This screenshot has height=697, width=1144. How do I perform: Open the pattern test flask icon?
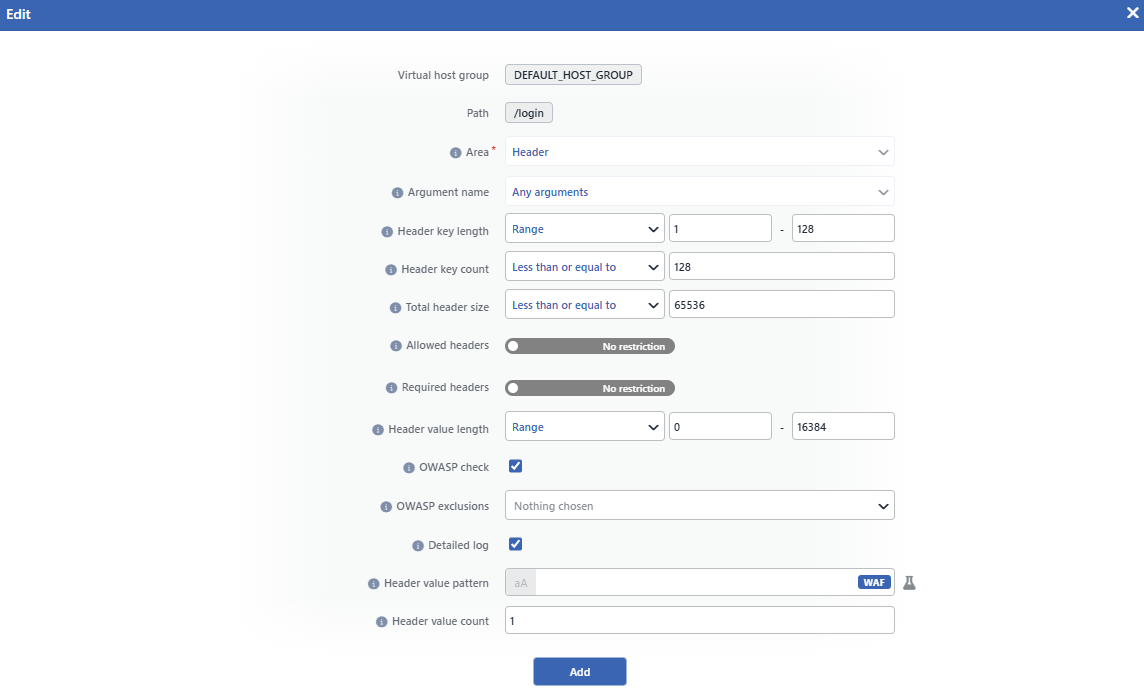click(909, 582)
